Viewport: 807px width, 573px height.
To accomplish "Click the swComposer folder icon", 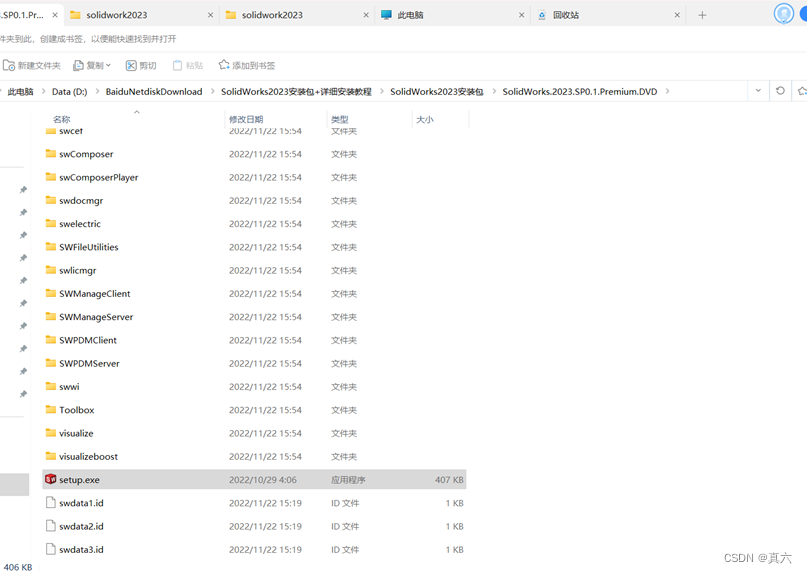I will click(50, 153).
